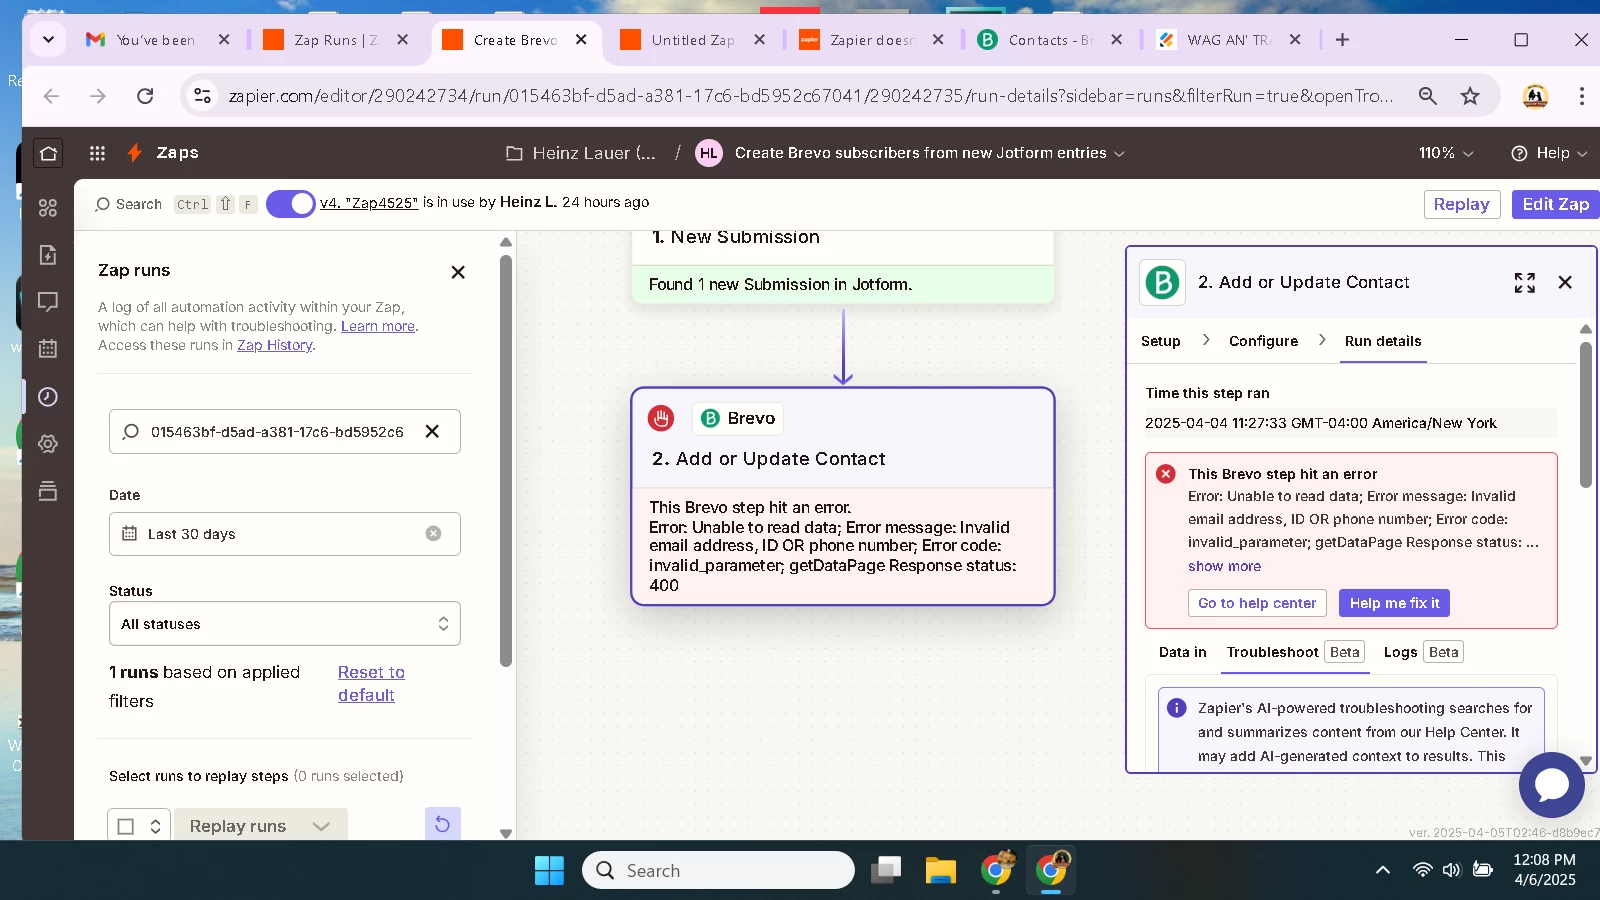1600x900 pixels.
Task: Toggle the Zap on/off switch
Action: pos(291,203)
